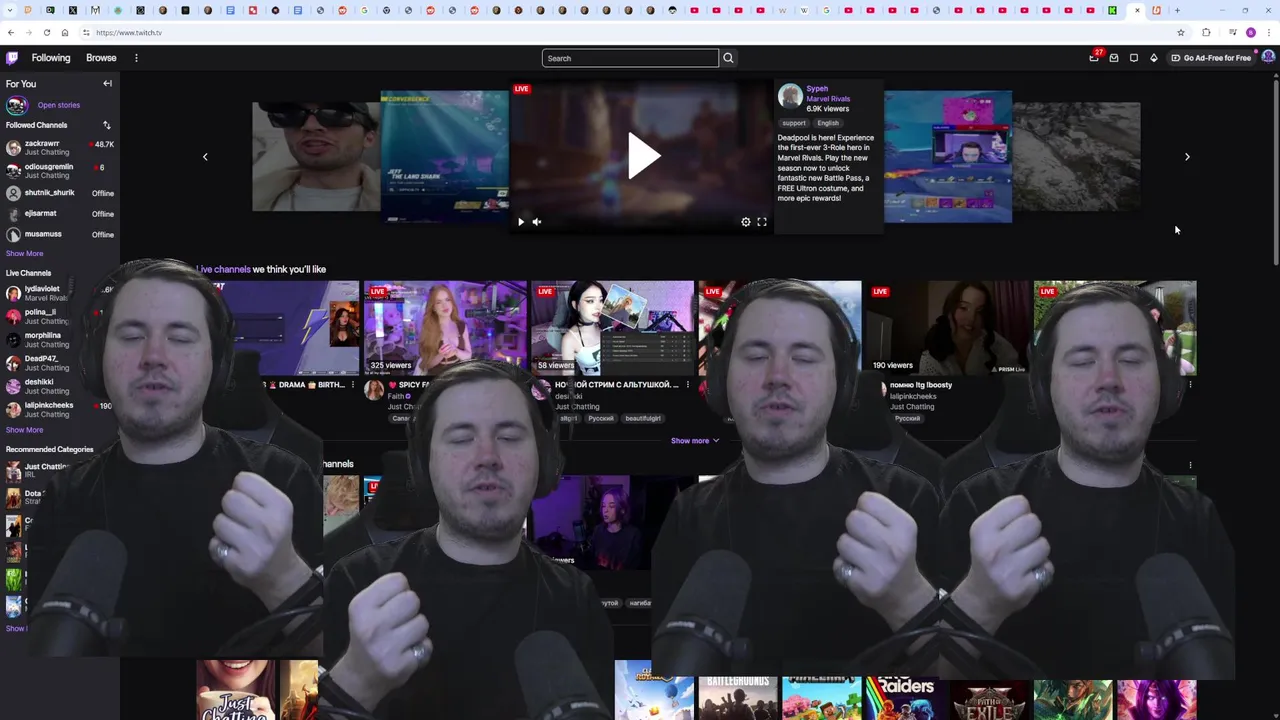Click the stories avatar next to Open stories
The width and height of the screenshot is (1280, 720).
click(17, 105)
